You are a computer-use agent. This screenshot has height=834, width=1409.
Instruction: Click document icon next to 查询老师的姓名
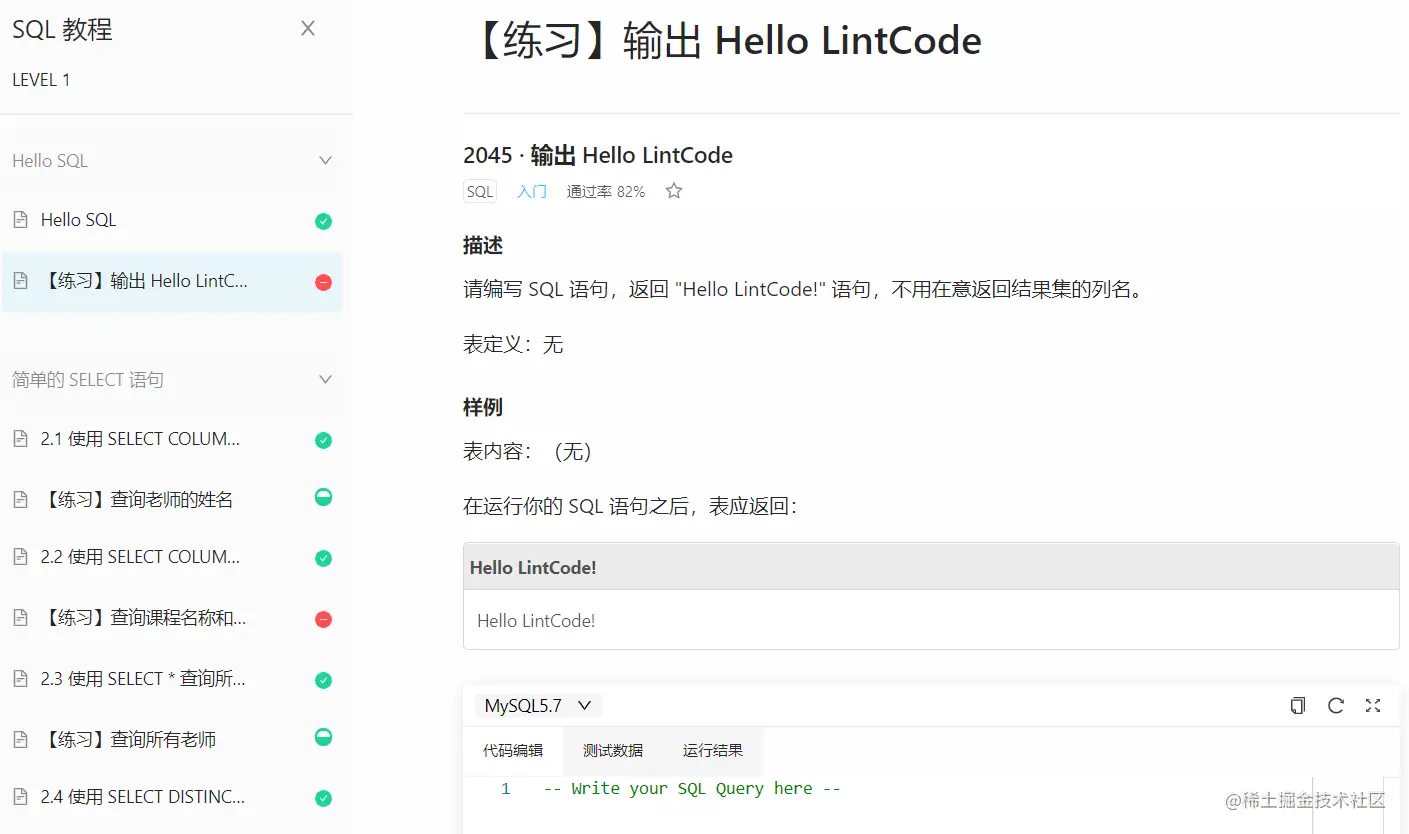pos(20,499)
